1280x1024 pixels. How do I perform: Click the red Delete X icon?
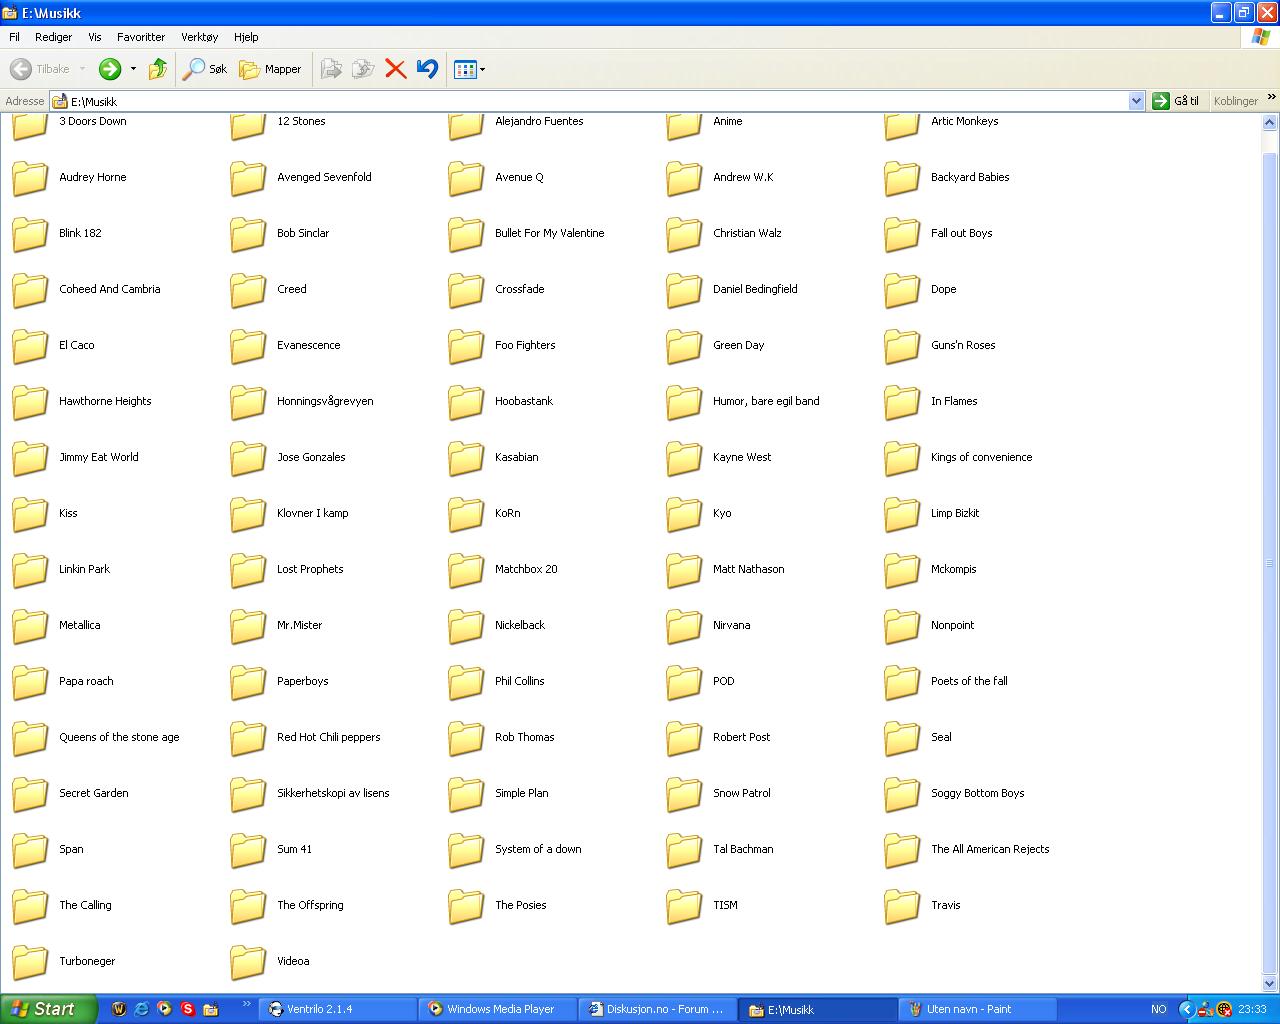coord(395,69)
